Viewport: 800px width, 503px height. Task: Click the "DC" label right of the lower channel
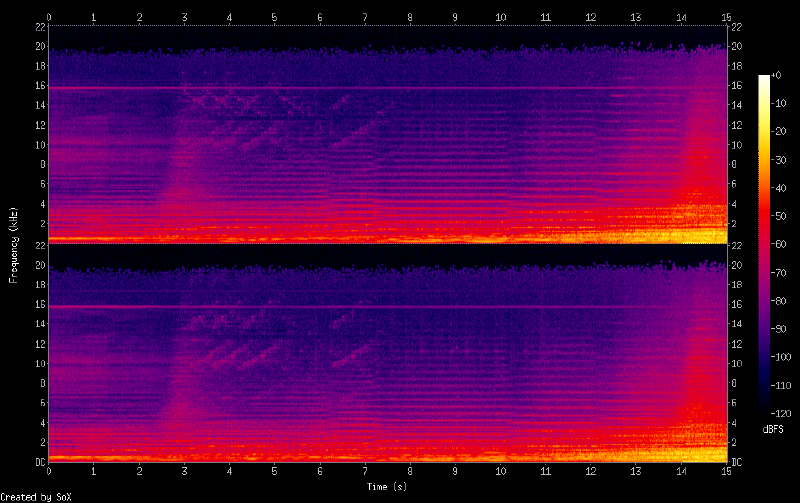click(736, 462)
